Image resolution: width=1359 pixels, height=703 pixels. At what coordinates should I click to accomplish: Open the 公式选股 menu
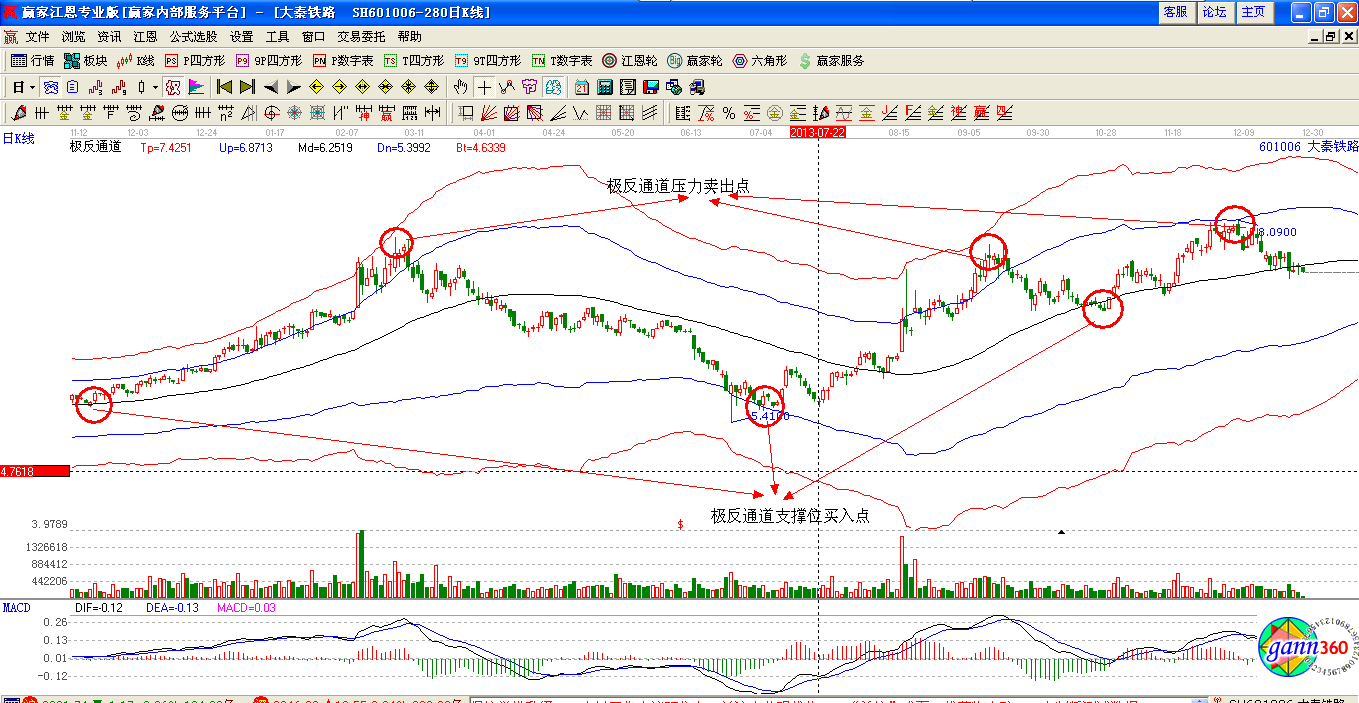tap(193, 36)
